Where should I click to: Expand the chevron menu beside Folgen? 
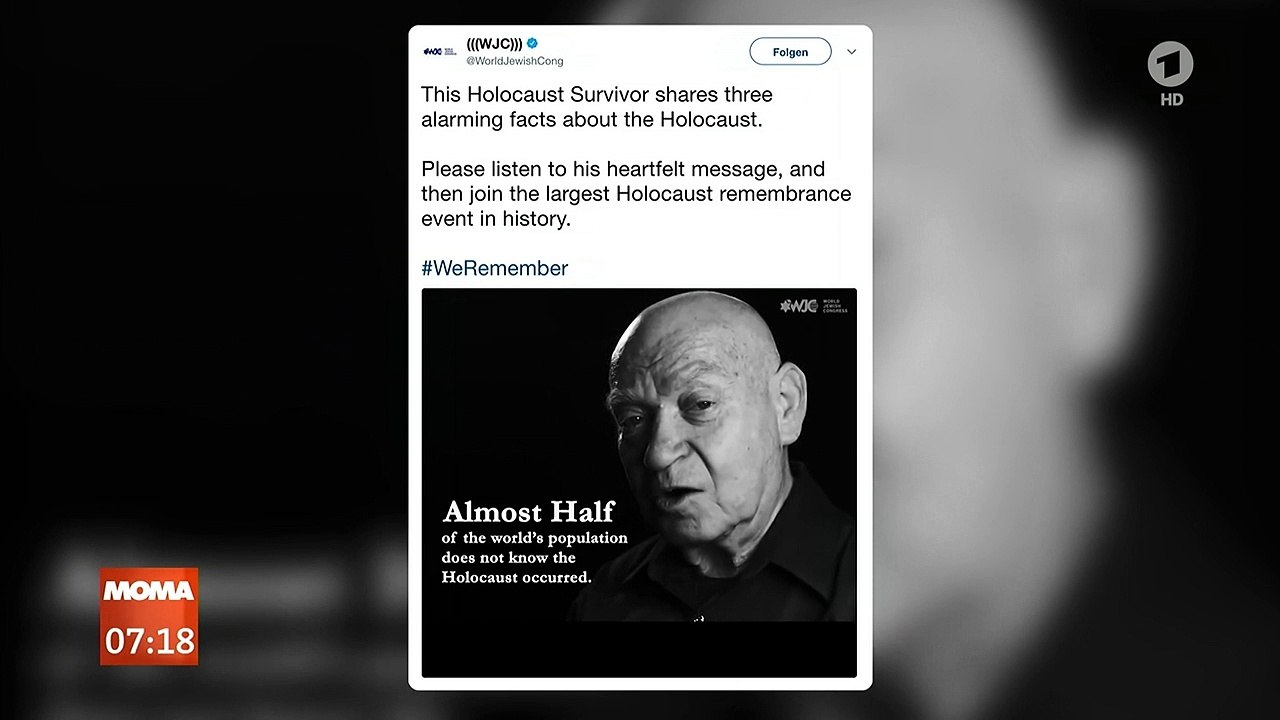pyautogui.click(x=851, y=52)
